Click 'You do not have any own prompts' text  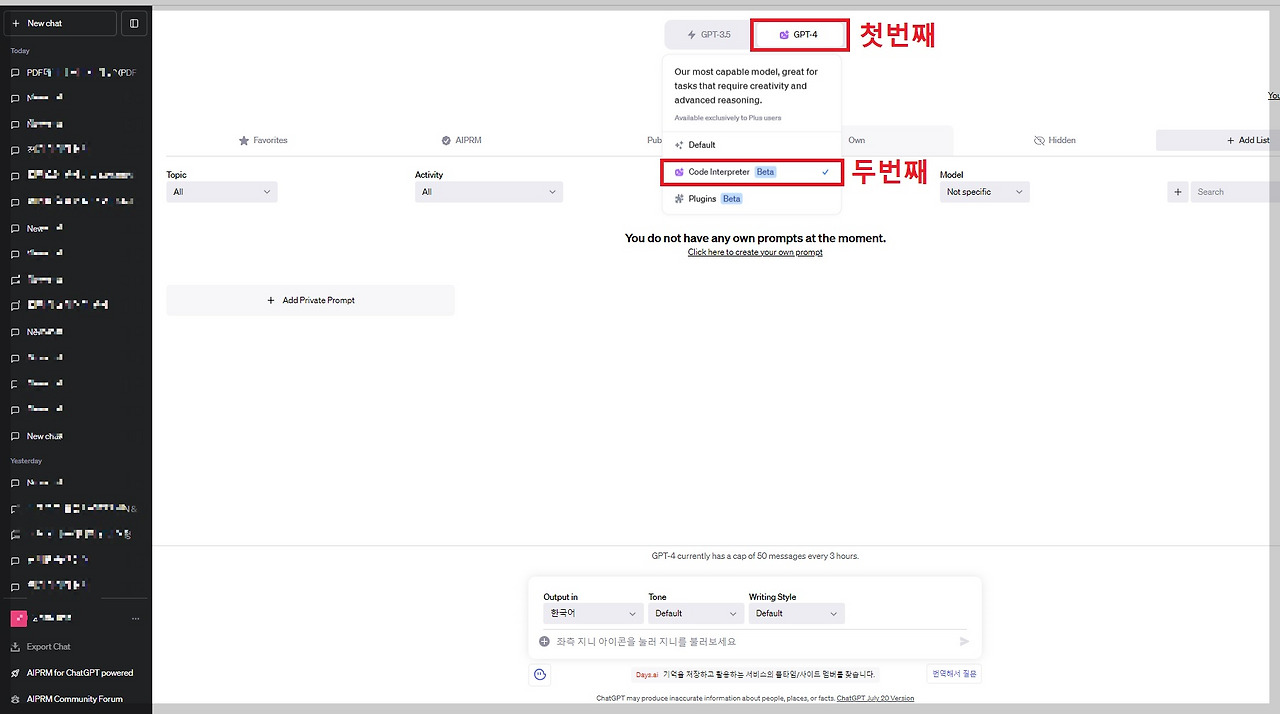click(755, 238)
